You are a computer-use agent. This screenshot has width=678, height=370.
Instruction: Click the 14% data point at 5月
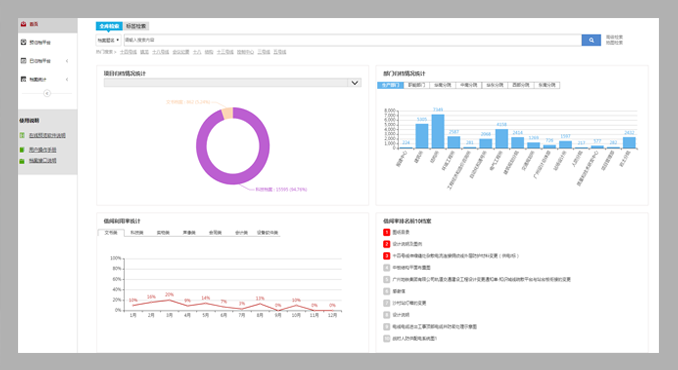click(205, 303)
